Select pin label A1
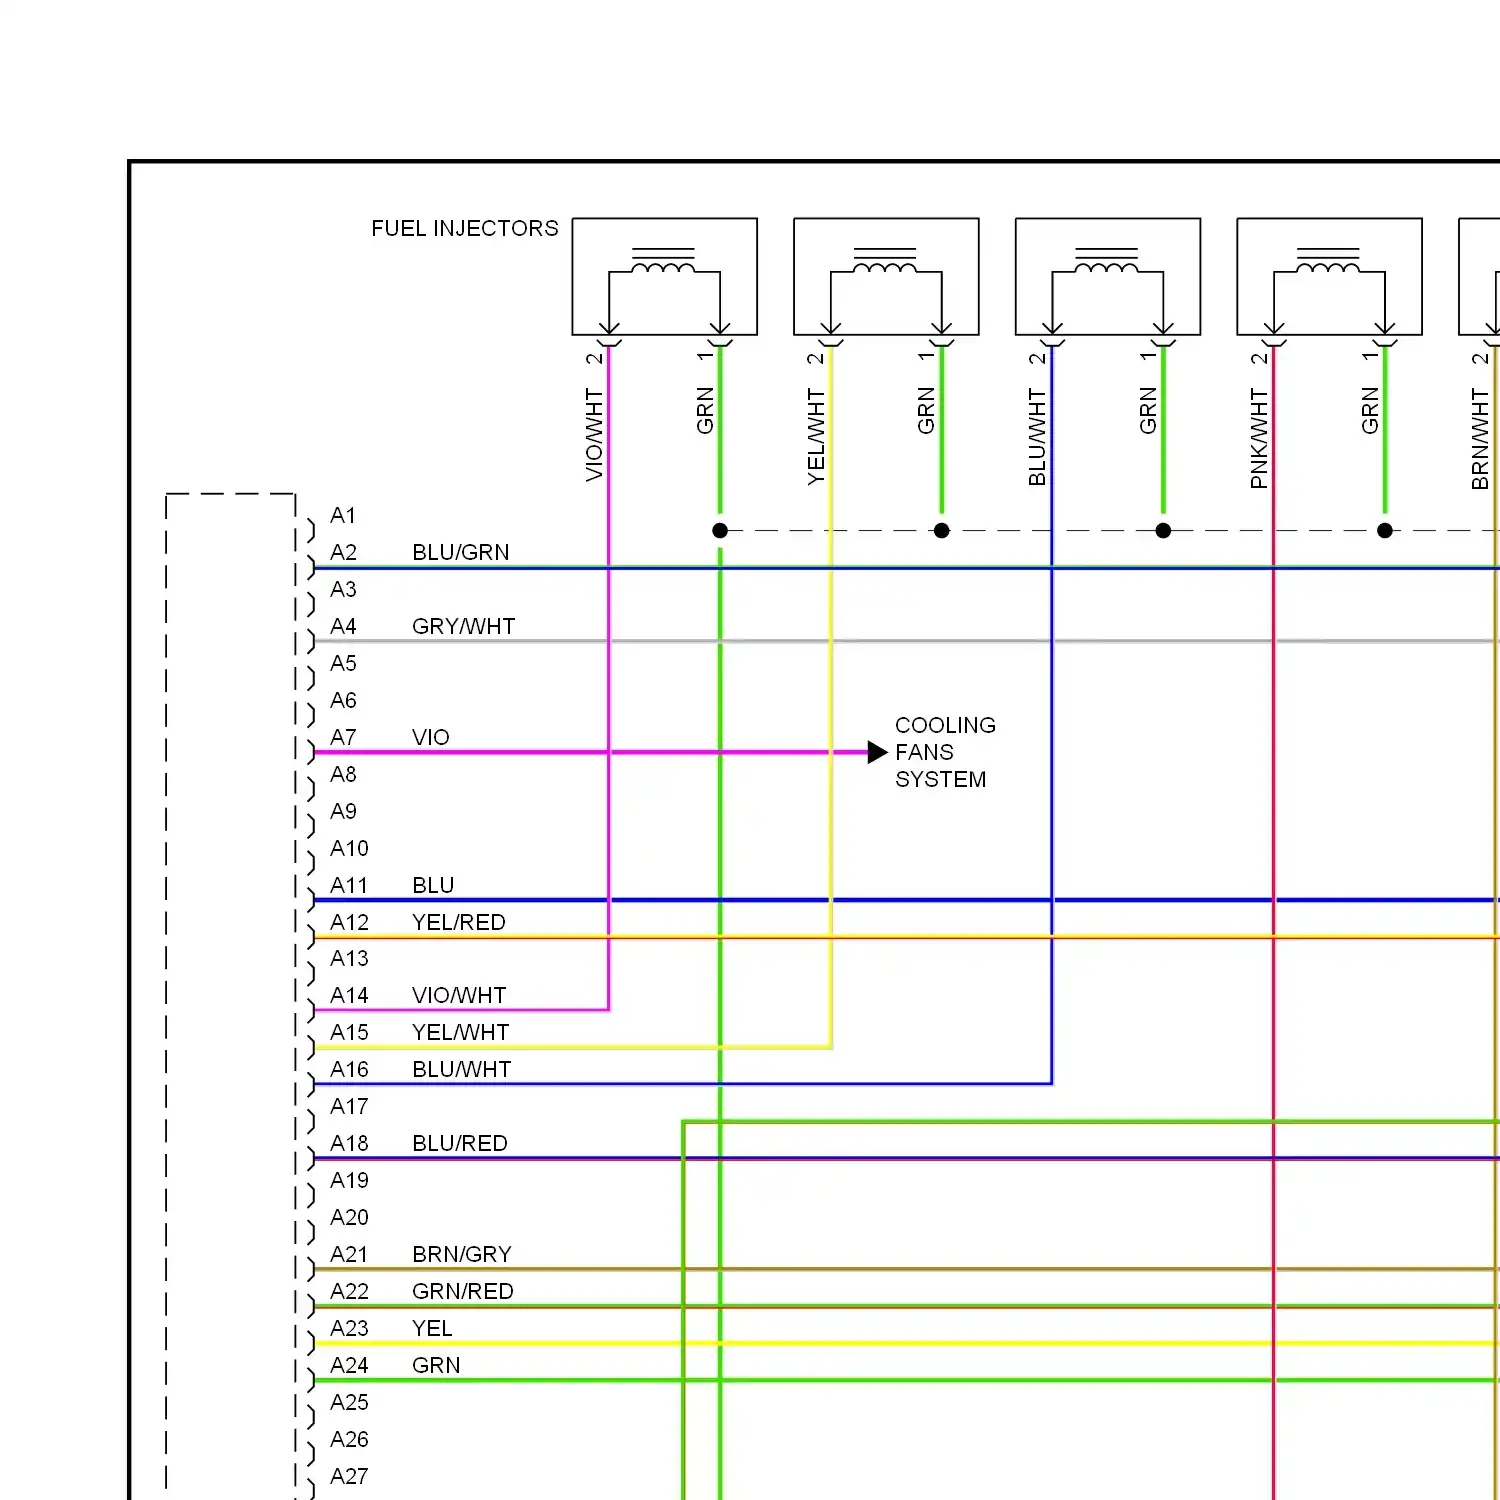 pos(343,516)
